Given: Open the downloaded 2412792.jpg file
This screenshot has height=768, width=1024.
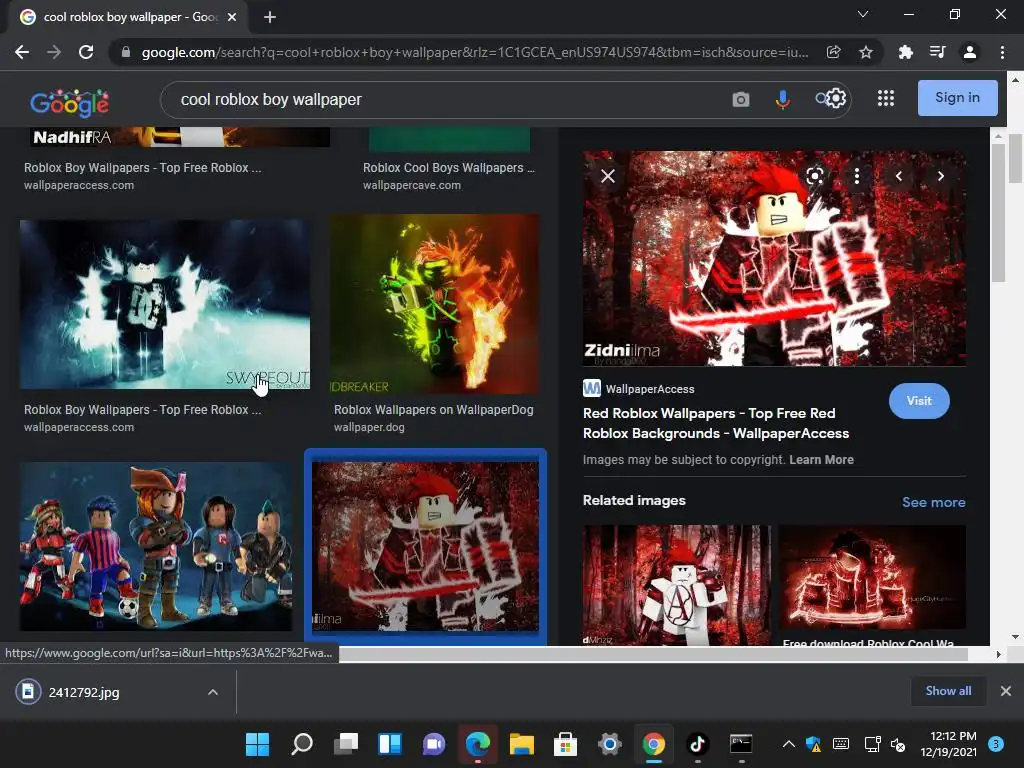Looking at the screenshot, I should [84, 692].
